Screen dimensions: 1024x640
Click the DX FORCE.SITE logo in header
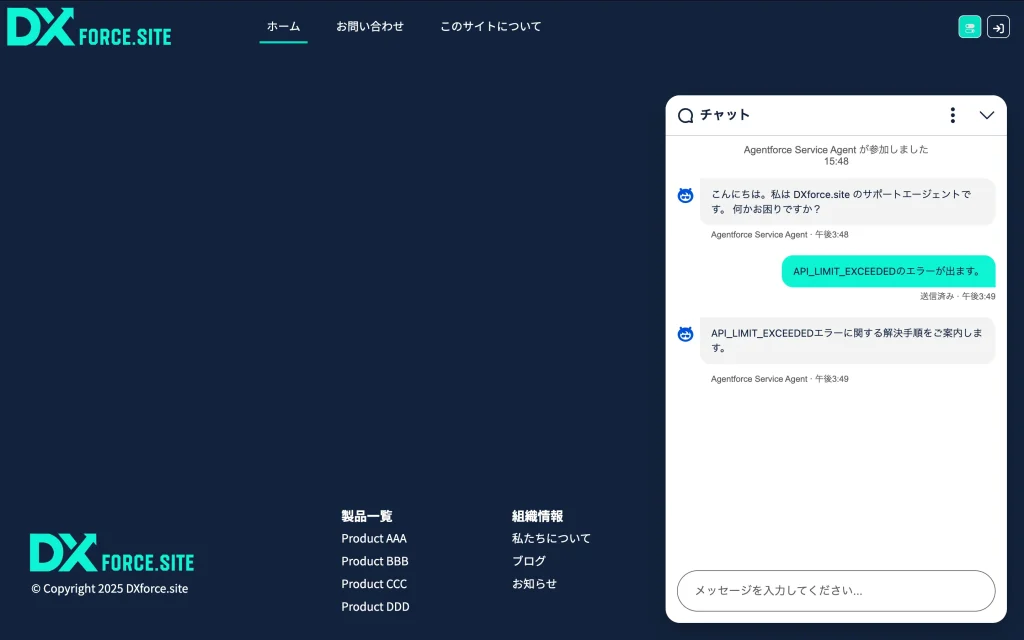[x=89, y=27]
